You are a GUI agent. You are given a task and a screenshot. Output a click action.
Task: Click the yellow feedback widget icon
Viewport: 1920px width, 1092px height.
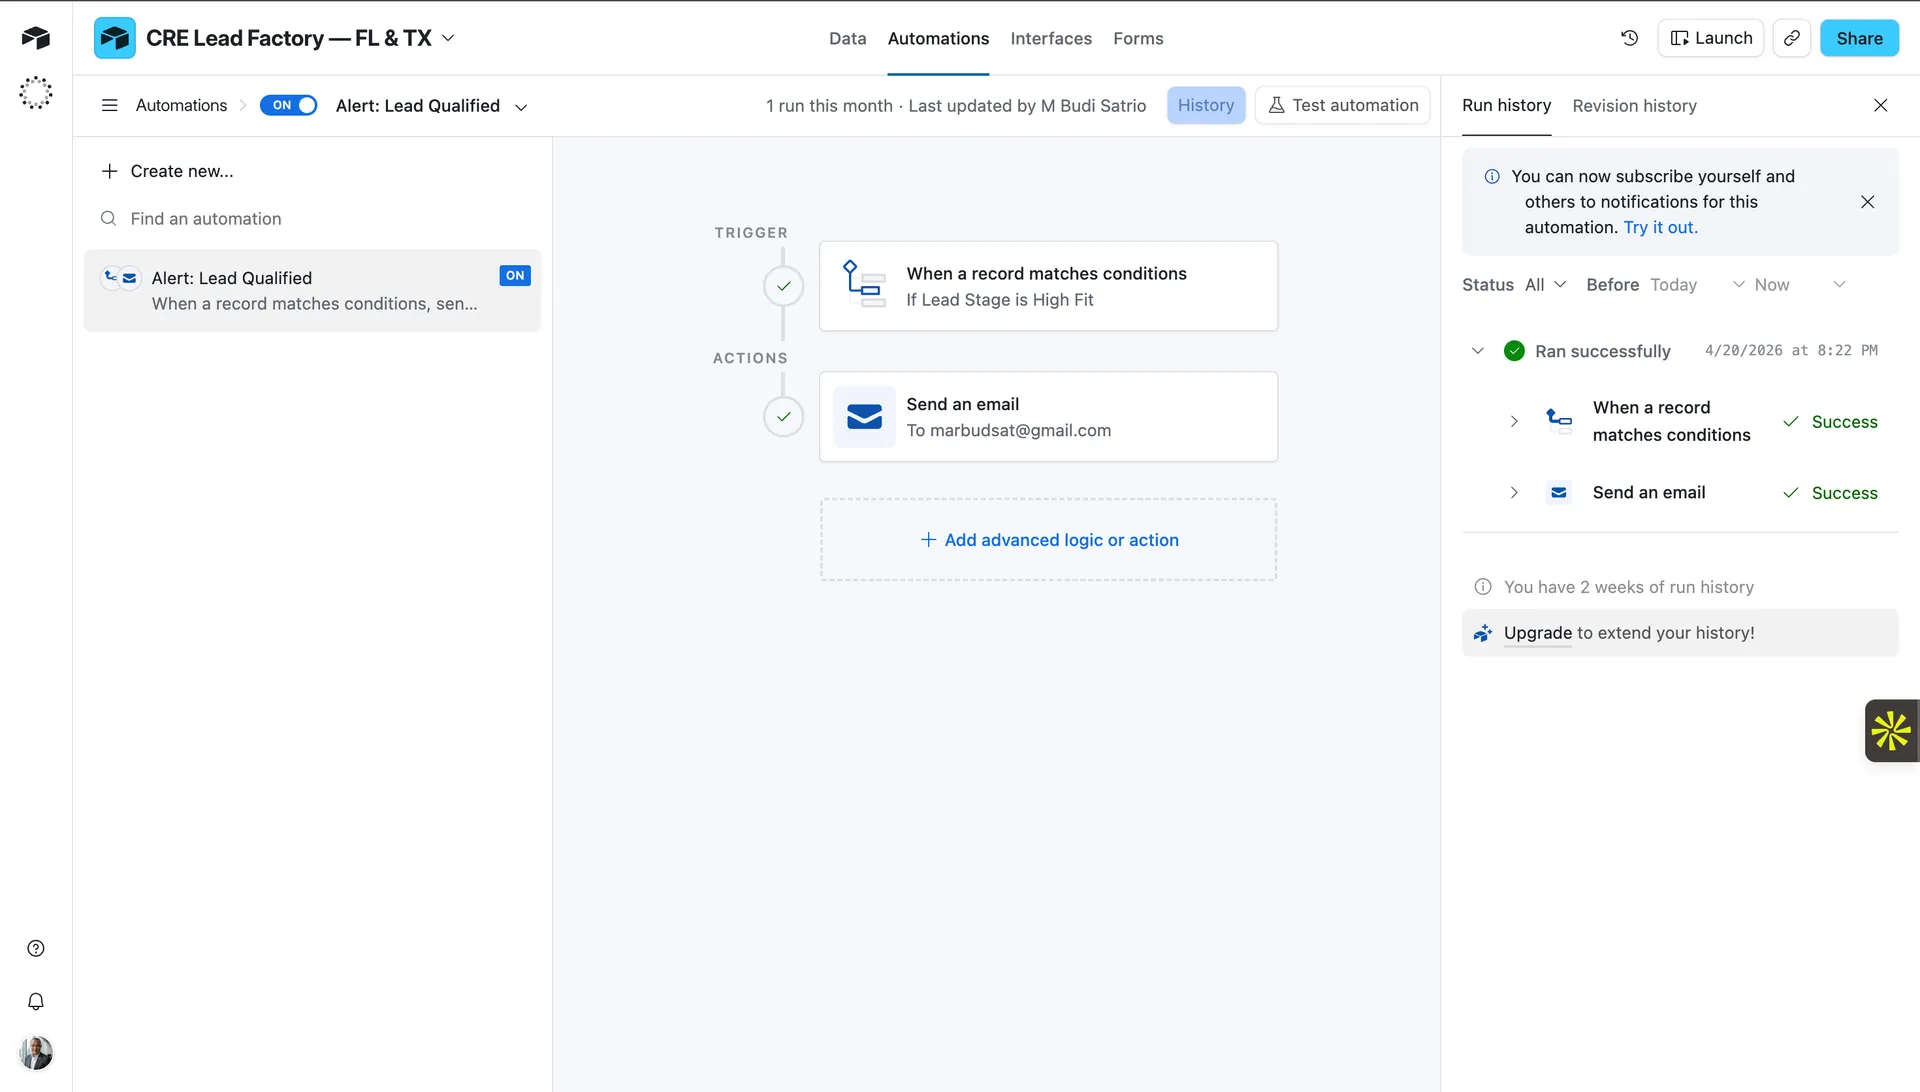coord(1891,731)
